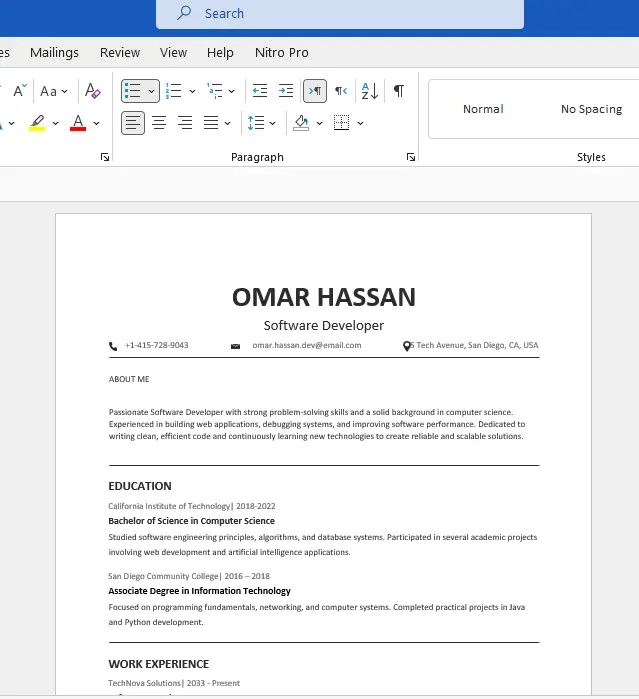This screenshot has height=699, width=639.
Task: Toggle Show/Hide paragraph marks
Action: tap(399, 91)
